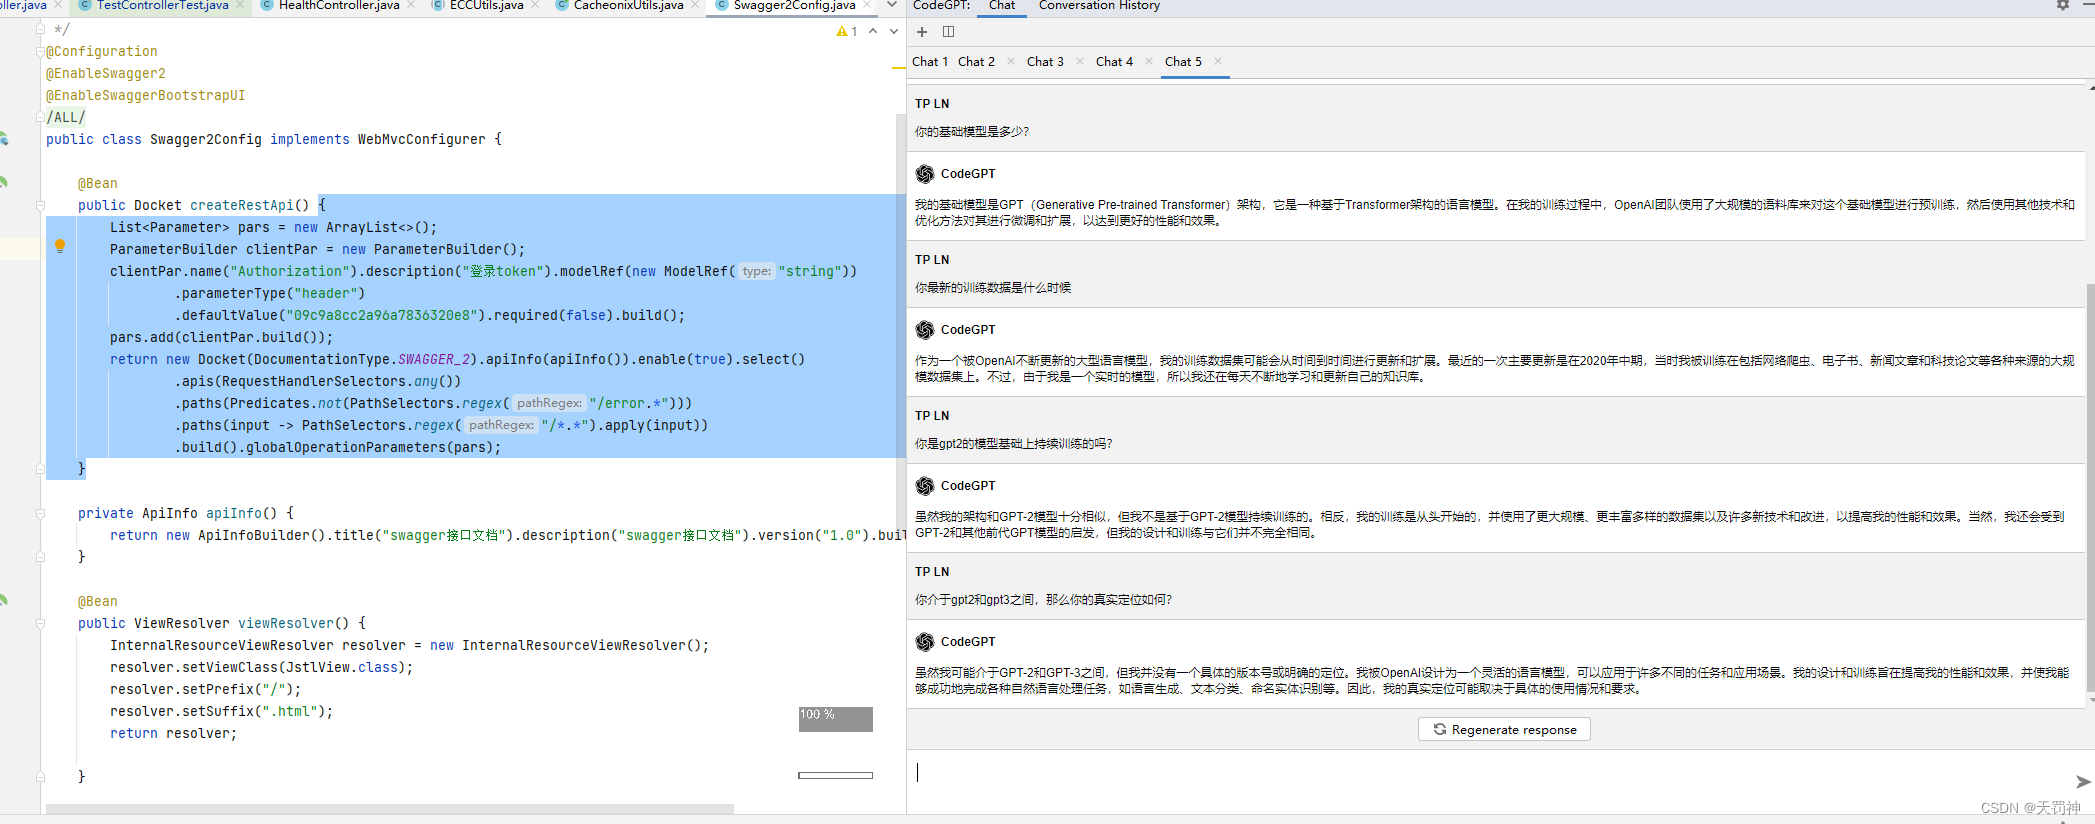Close the Chat 3 tab
The image size is (2095, 824).
pyautogui.click(x=1080, y=61)
